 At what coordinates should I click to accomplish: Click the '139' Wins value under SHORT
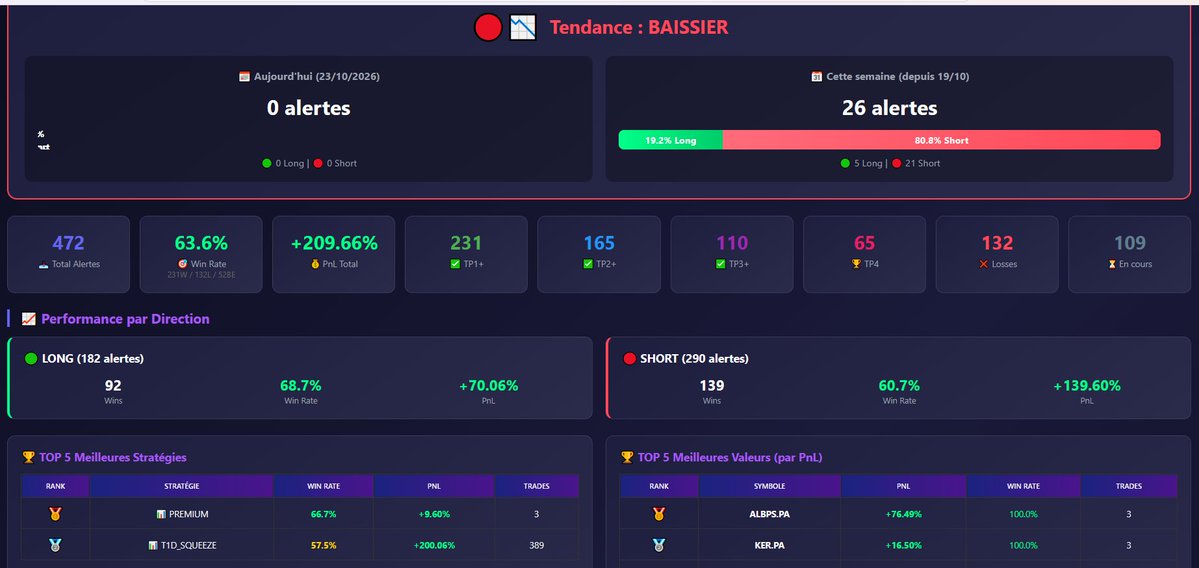[712, 385]
